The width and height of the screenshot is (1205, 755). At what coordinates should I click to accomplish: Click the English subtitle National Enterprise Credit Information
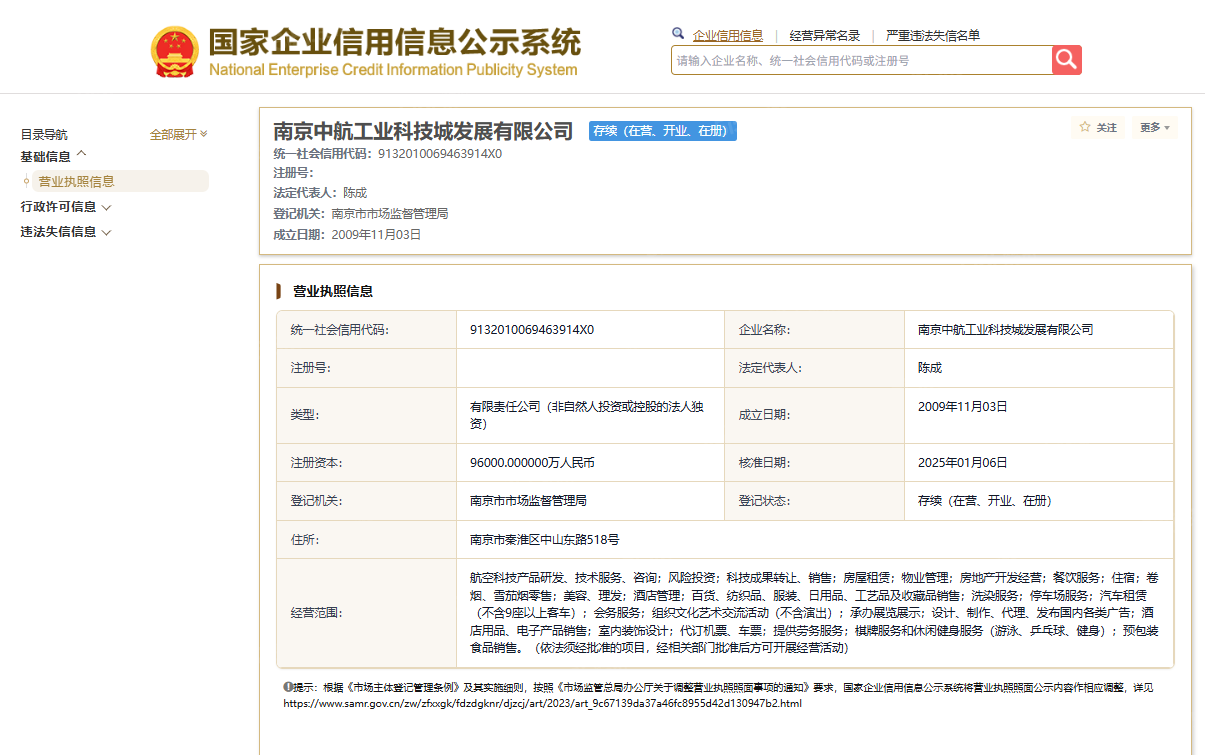[x=393, y=70]
